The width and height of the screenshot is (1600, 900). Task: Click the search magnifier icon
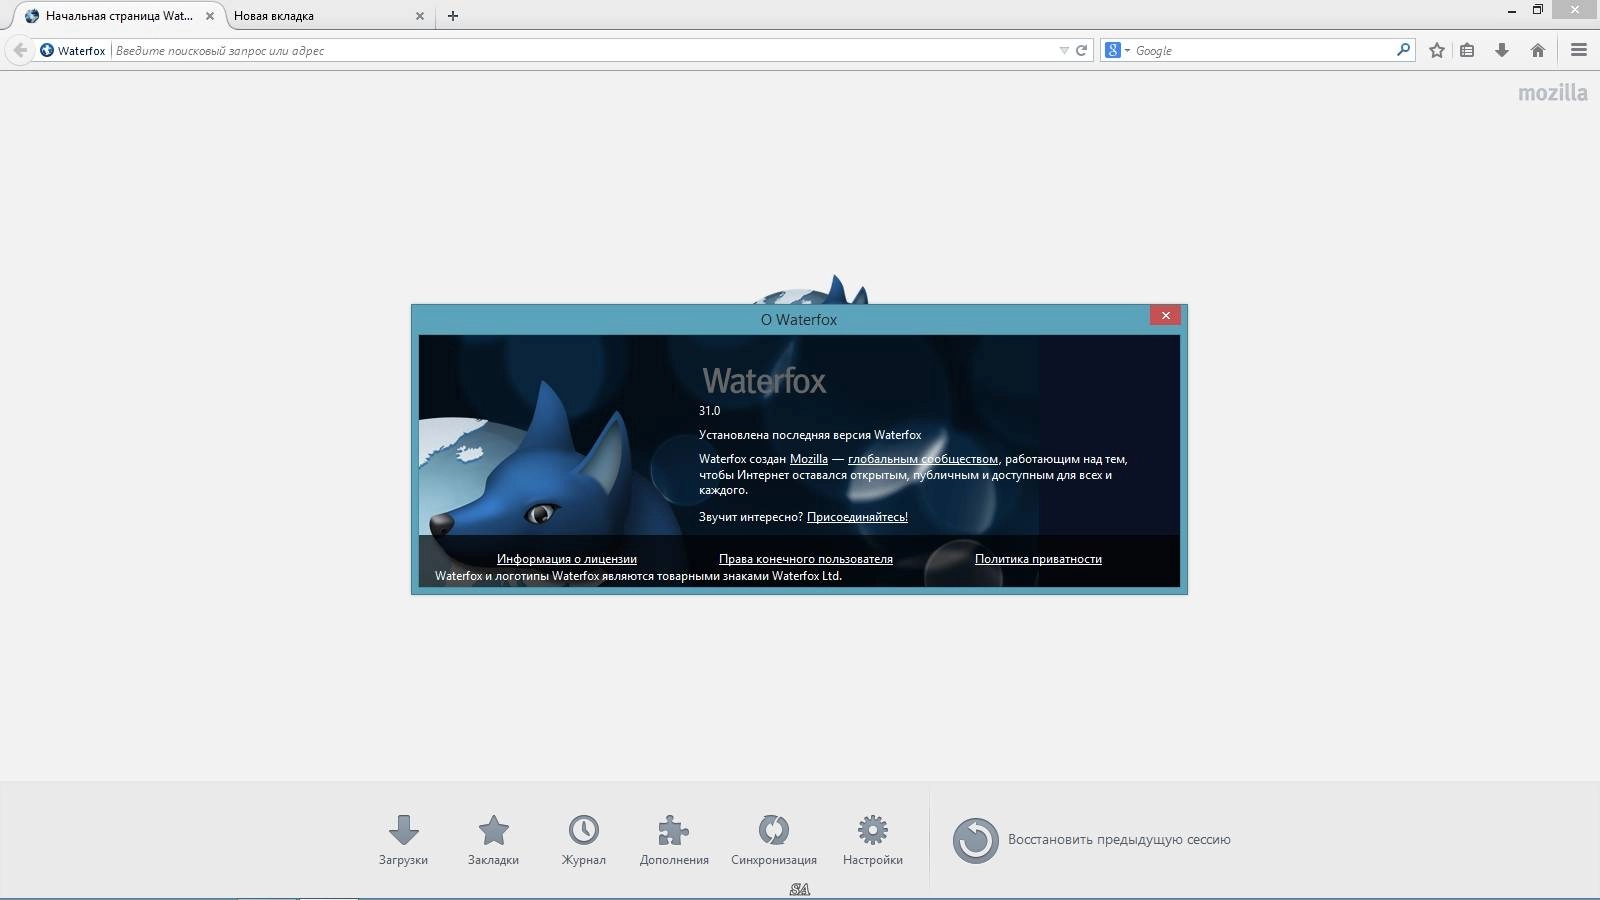coord(1403,49)
